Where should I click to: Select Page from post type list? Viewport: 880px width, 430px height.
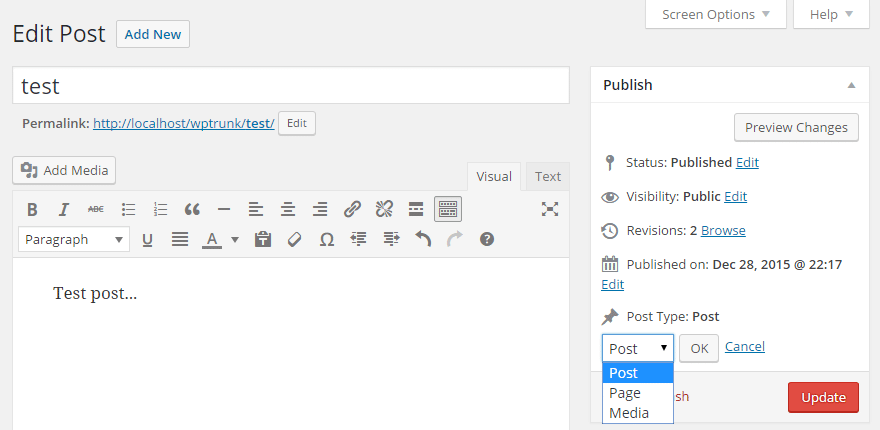coord(626,393)
